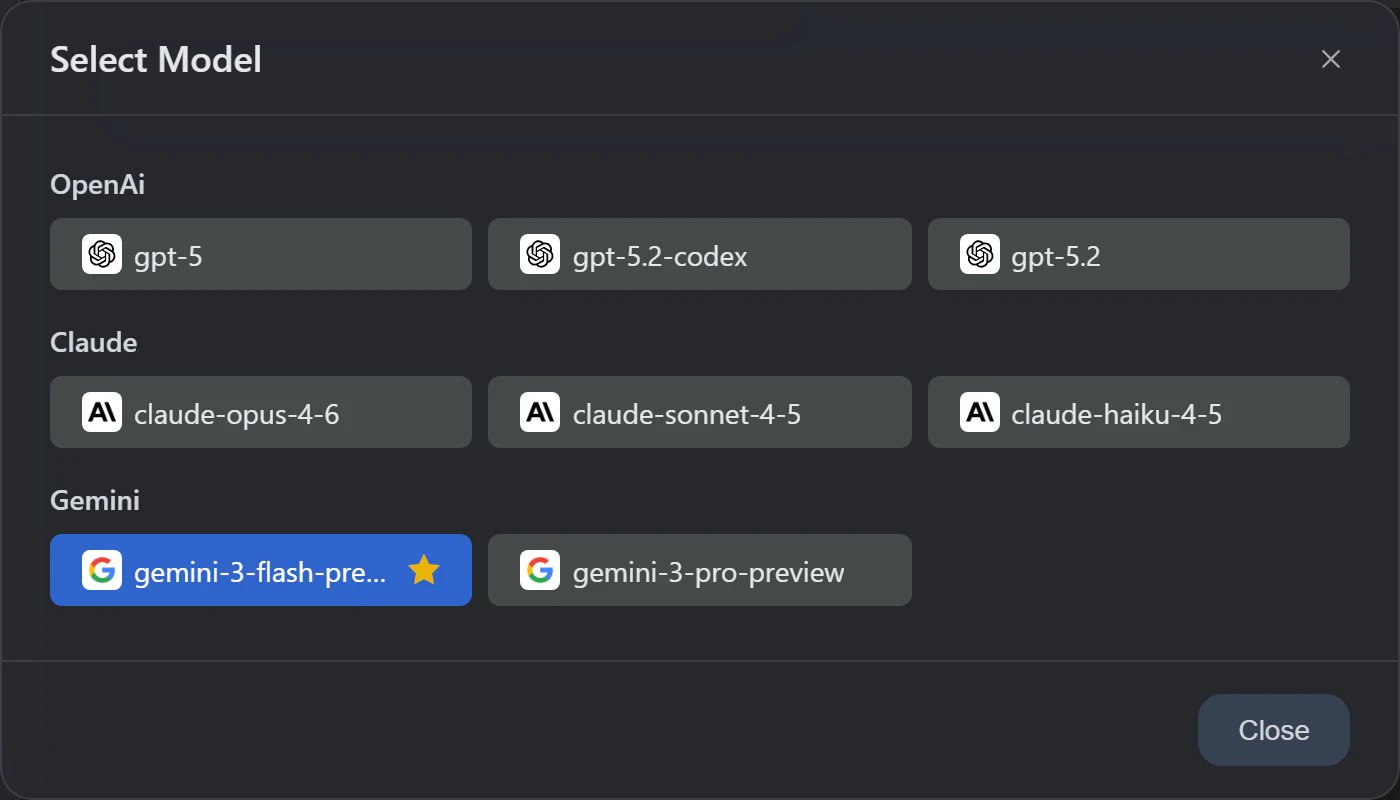Select claude-opus-4-6 model label
The width and height of the screenshot is (1400, 800).
pyautogui.click(x=237, y=414)
